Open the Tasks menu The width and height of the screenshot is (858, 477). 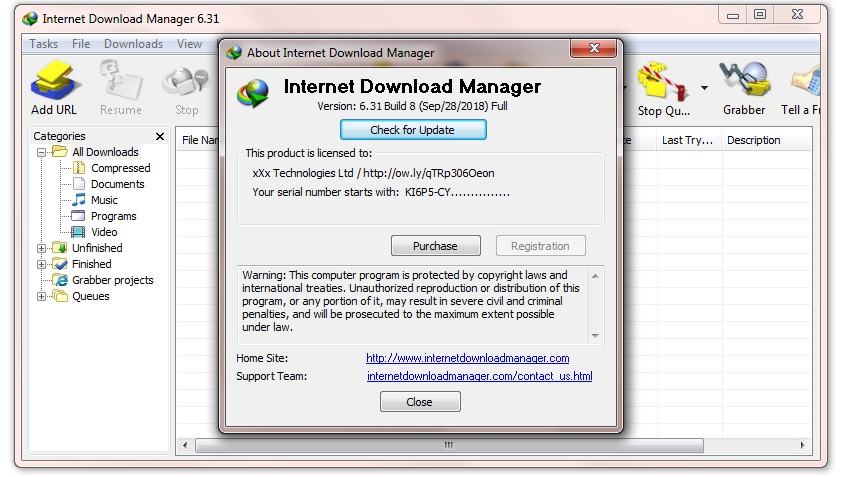(x=44, y=44)
